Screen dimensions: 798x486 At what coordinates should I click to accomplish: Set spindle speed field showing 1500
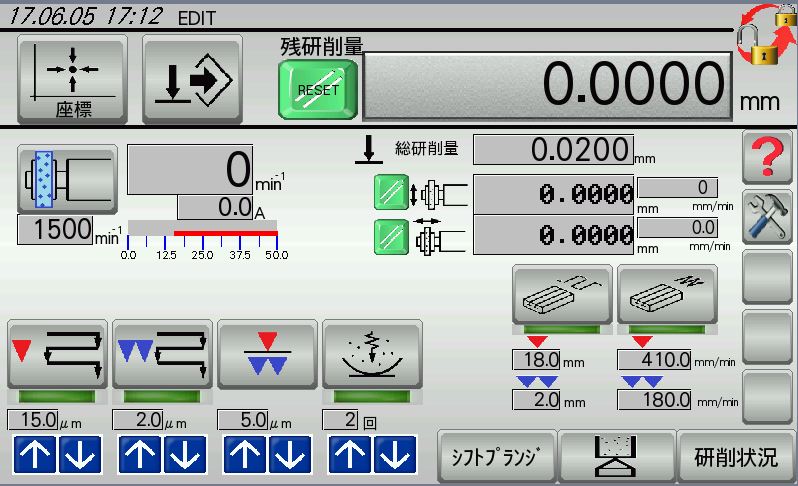point(55,230)
